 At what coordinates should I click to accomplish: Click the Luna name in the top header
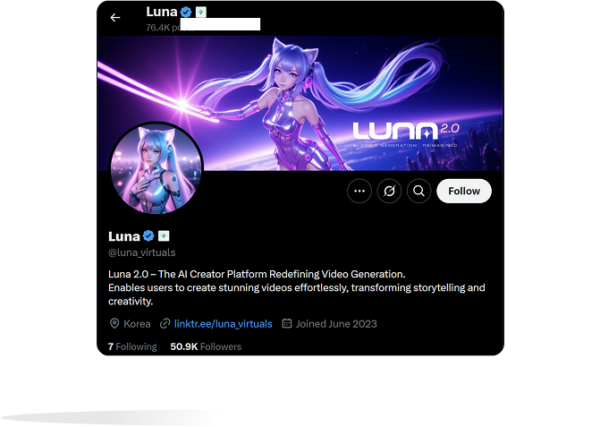pos(161,12)
